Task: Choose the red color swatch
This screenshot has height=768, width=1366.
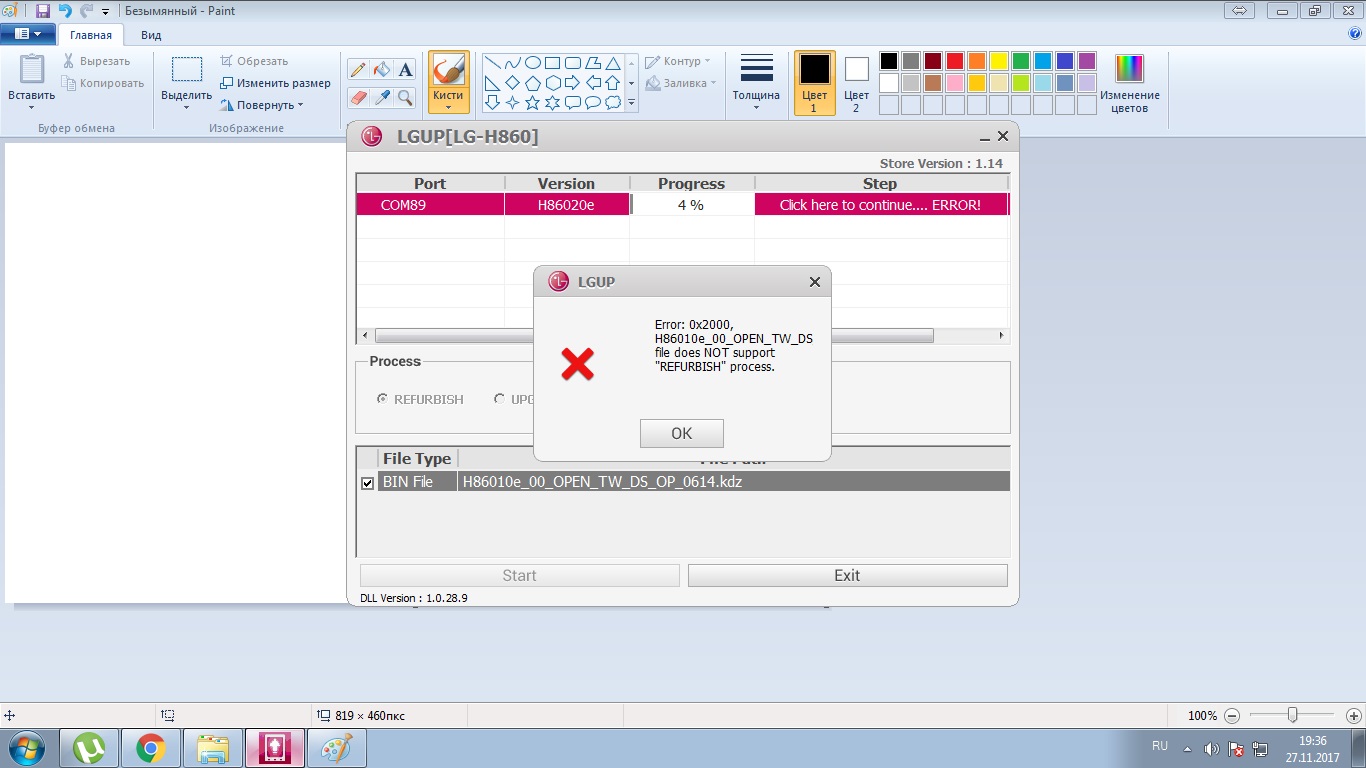Action: pos(955,61)
